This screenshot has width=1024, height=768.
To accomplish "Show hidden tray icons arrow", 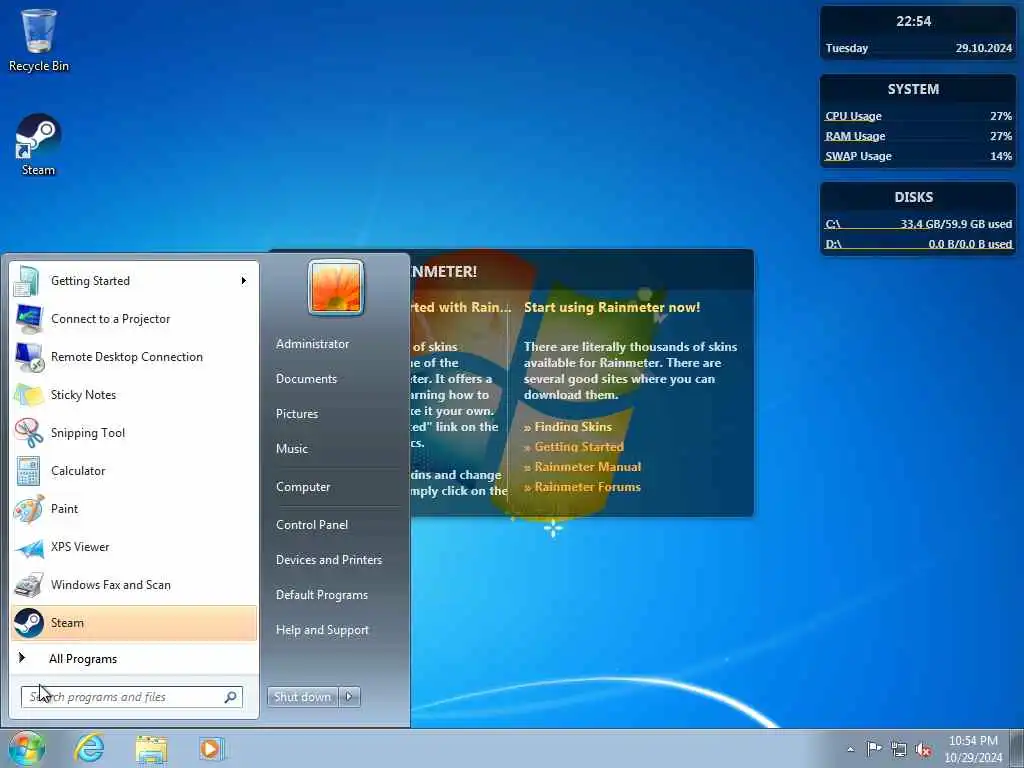I will pos(850,749).
